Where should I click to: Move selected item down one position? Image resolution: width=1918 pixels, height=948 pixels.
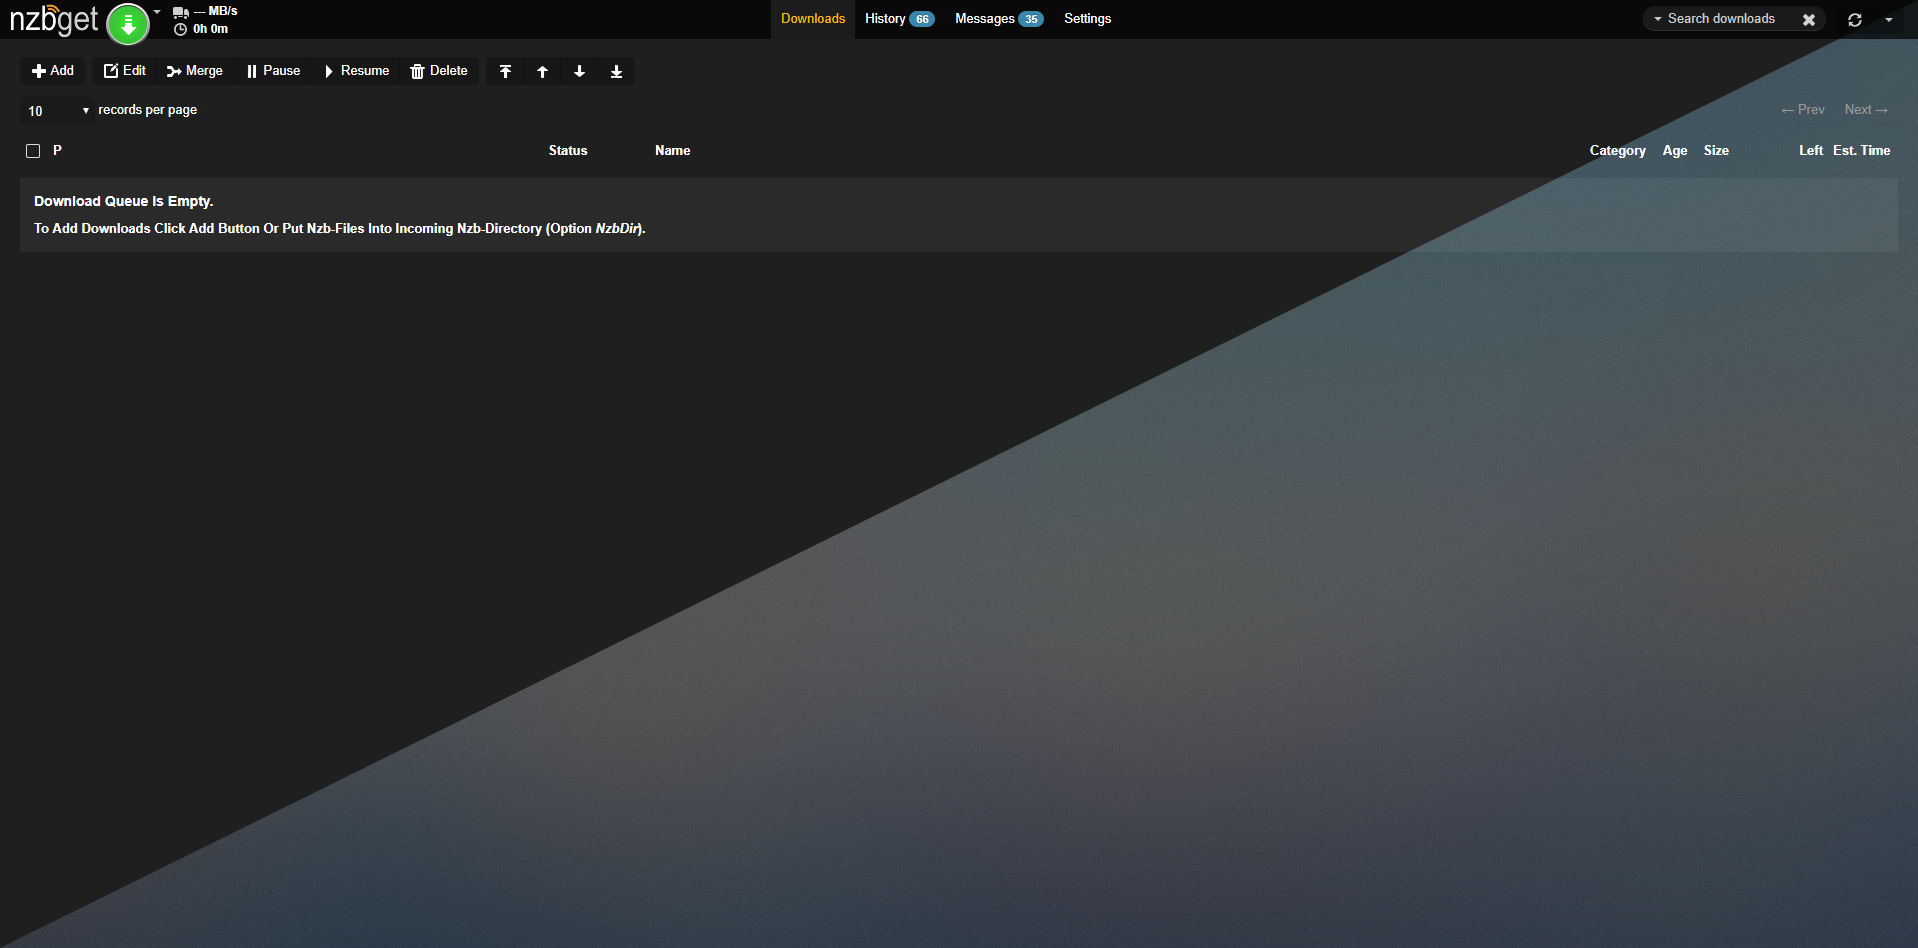click(579, 71)
